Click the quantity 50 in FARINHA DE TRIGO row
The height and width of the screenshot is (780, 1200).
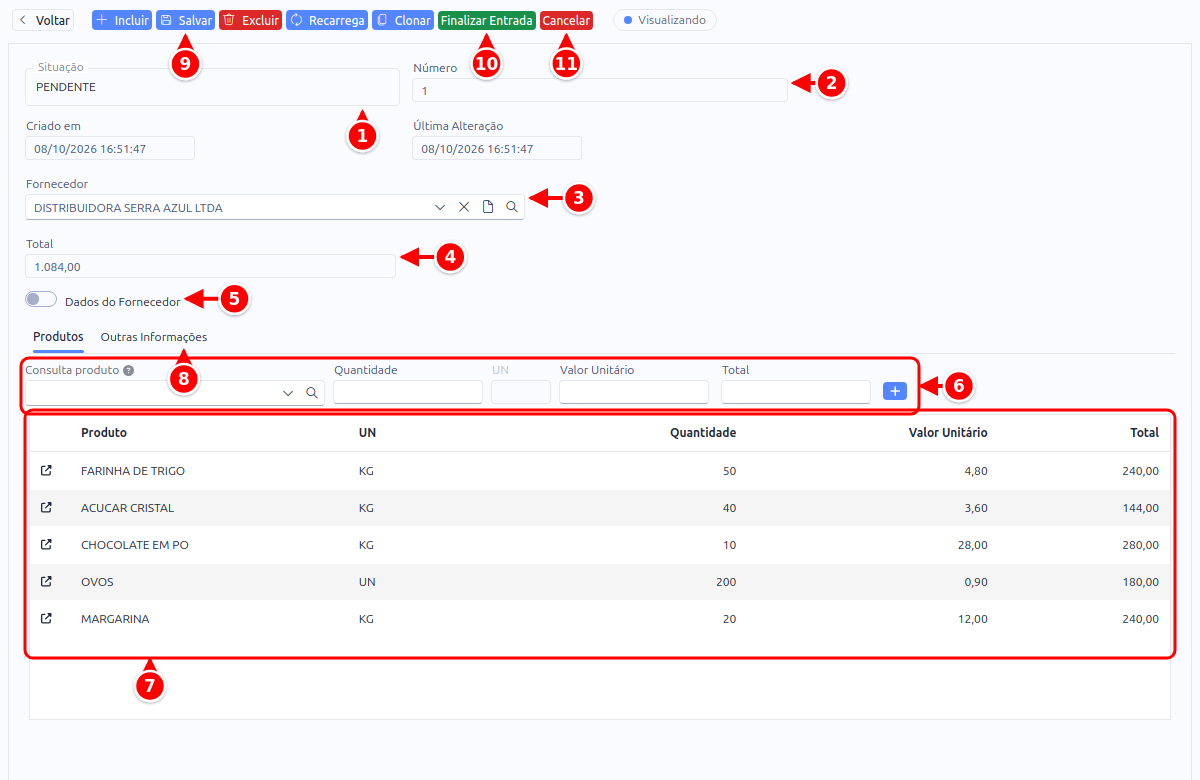point(729,470)
